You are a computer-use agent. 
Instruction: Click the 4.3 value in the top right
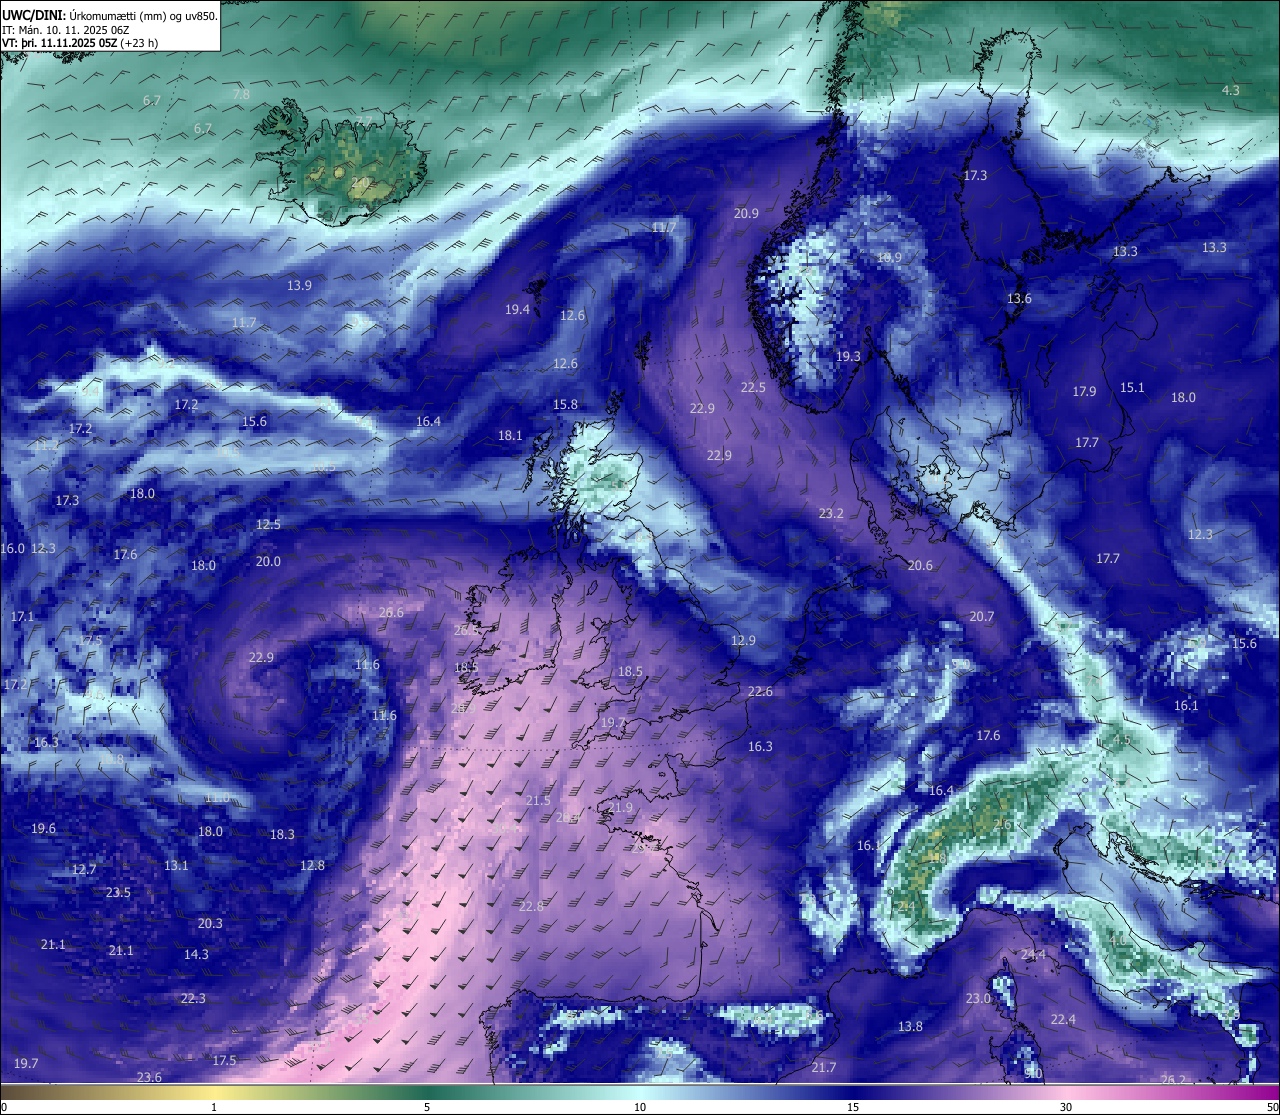point(1231,90)
